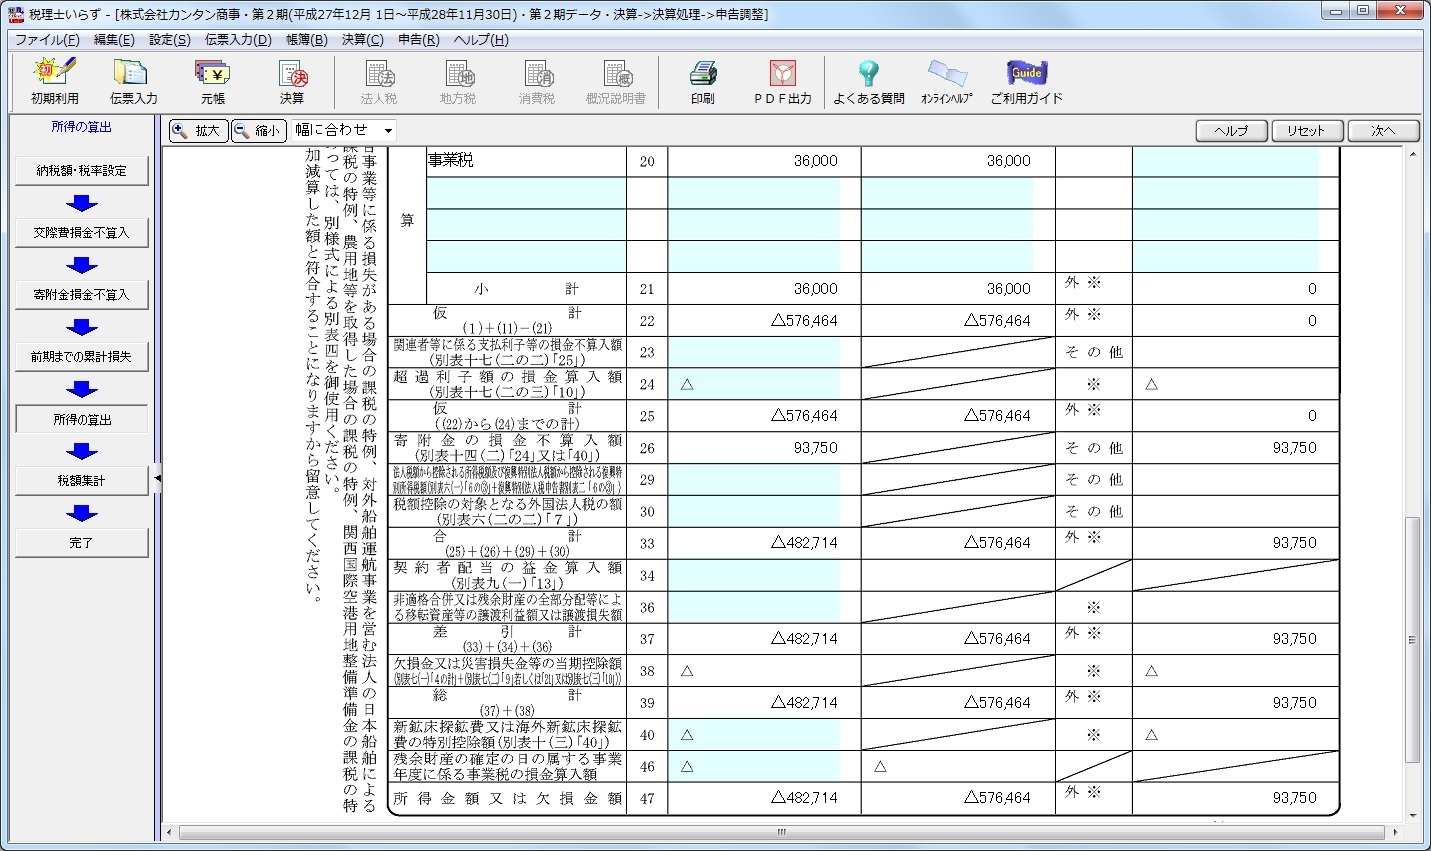This screenshot has height=851, width=1431.
Task: Click the row 23 input cell
Action: [753, 352]
